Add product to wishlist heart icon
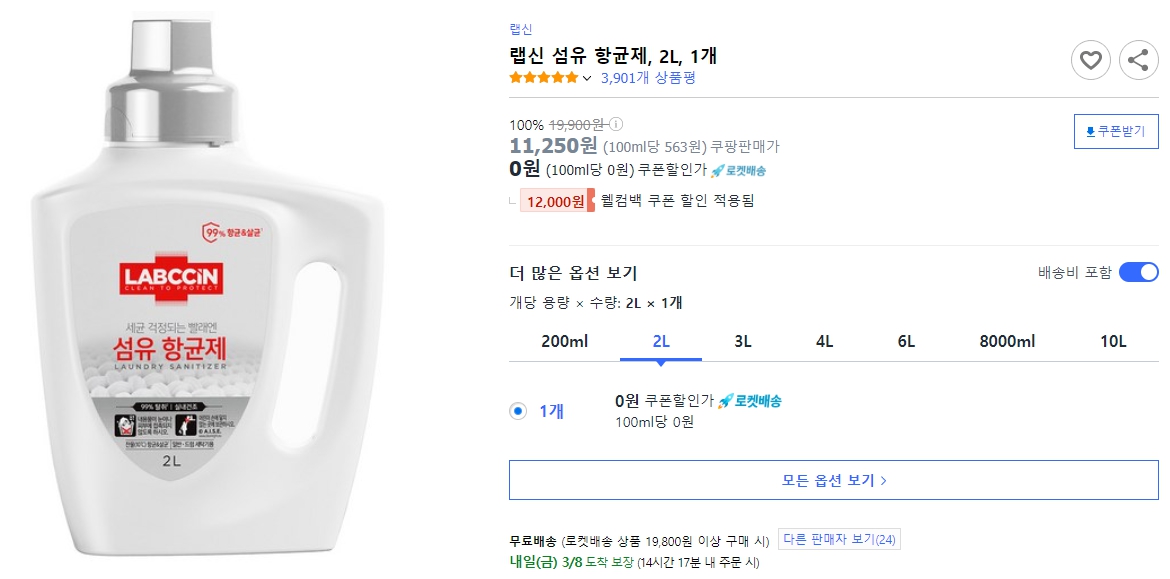1170x579 pixels. [x=1091, y=61]
